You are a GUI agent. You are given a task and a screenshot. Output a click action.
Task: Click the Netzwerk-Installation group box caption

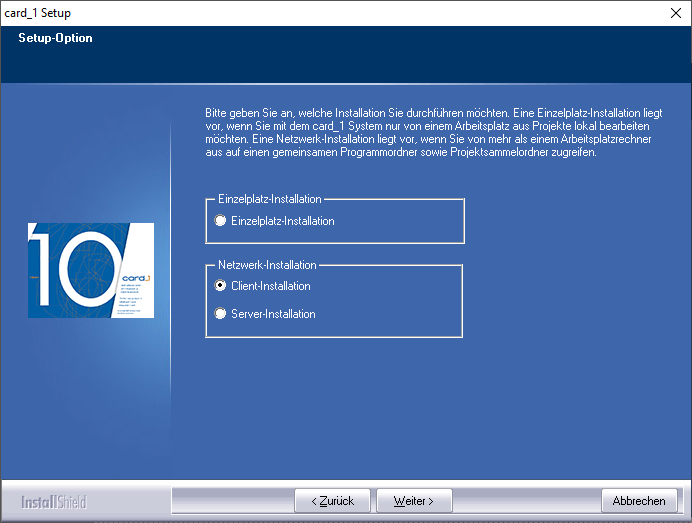267,265
